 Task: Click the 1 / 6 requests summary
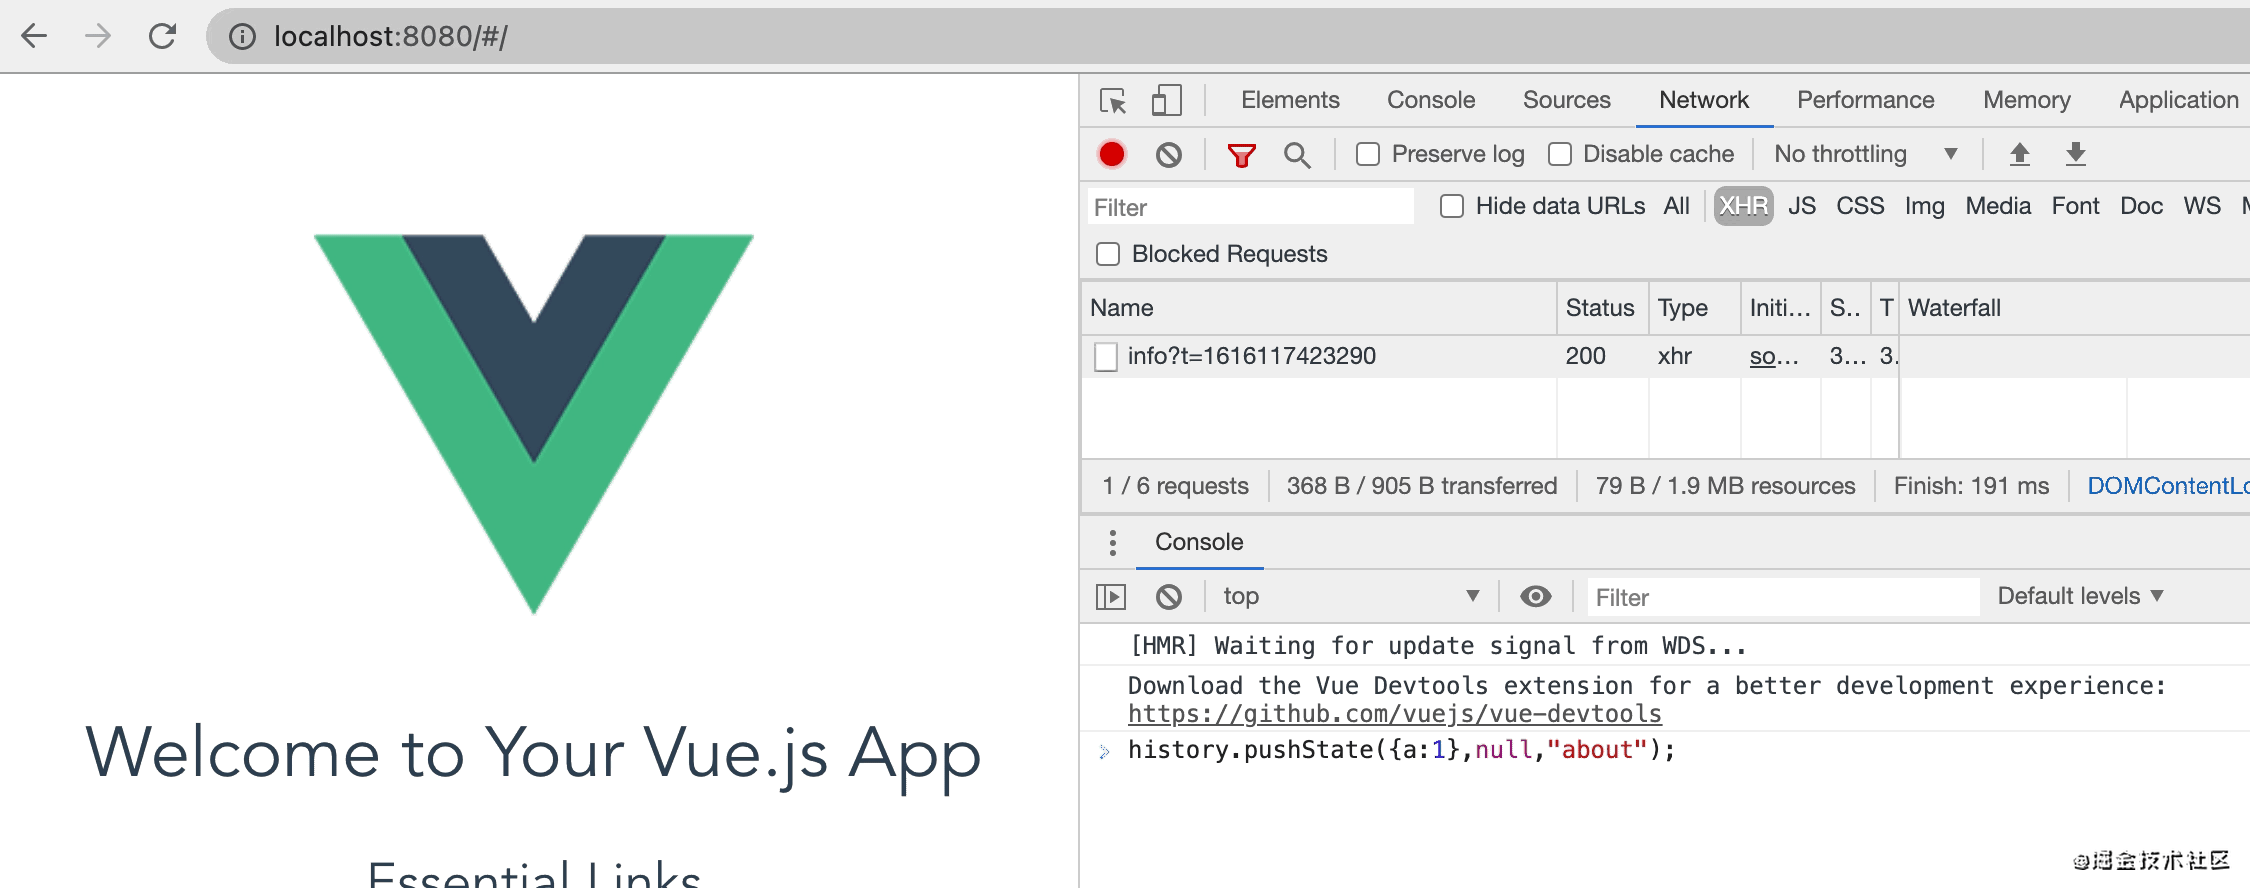coord(1175,486)
